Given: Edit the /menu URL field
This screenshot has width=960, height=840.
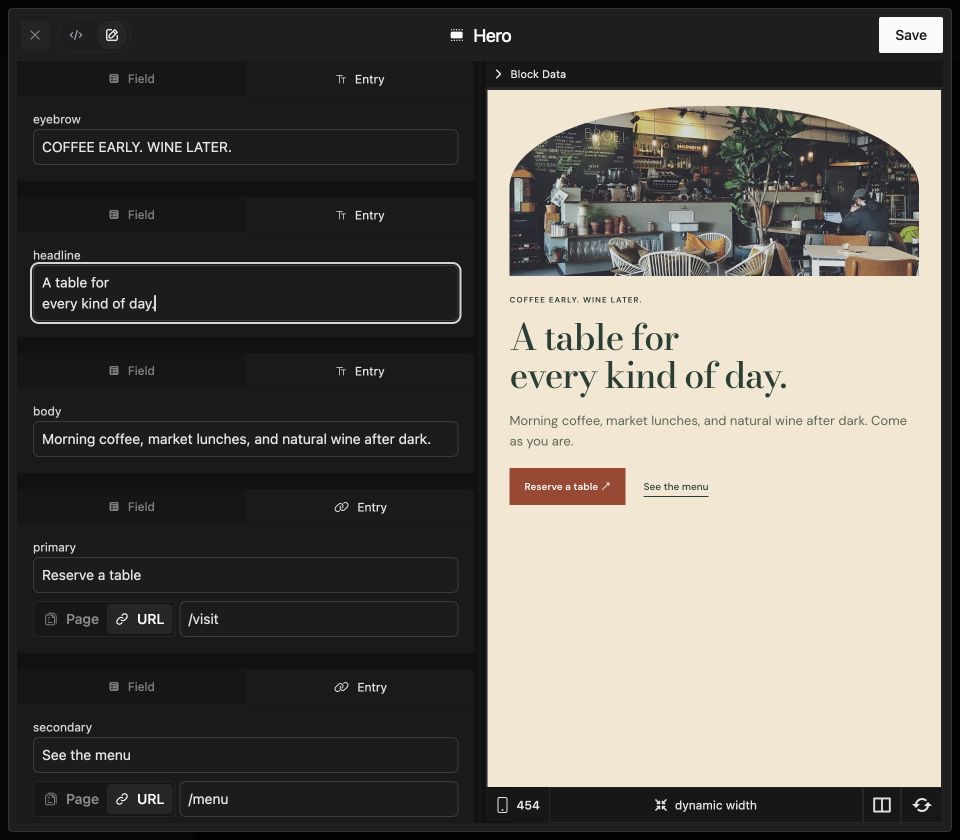Looking at the screenshot, I should click(x=319, y=799).
